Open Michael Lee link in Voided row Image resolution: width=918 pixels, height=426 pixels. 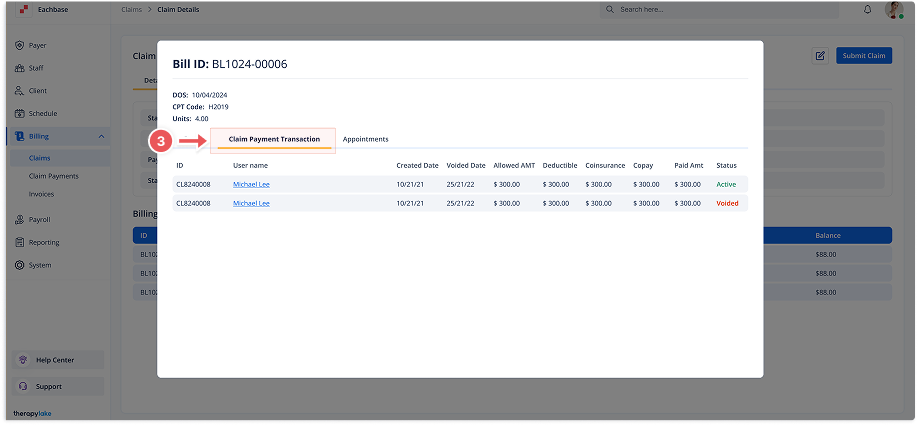[x=251, y=203]
